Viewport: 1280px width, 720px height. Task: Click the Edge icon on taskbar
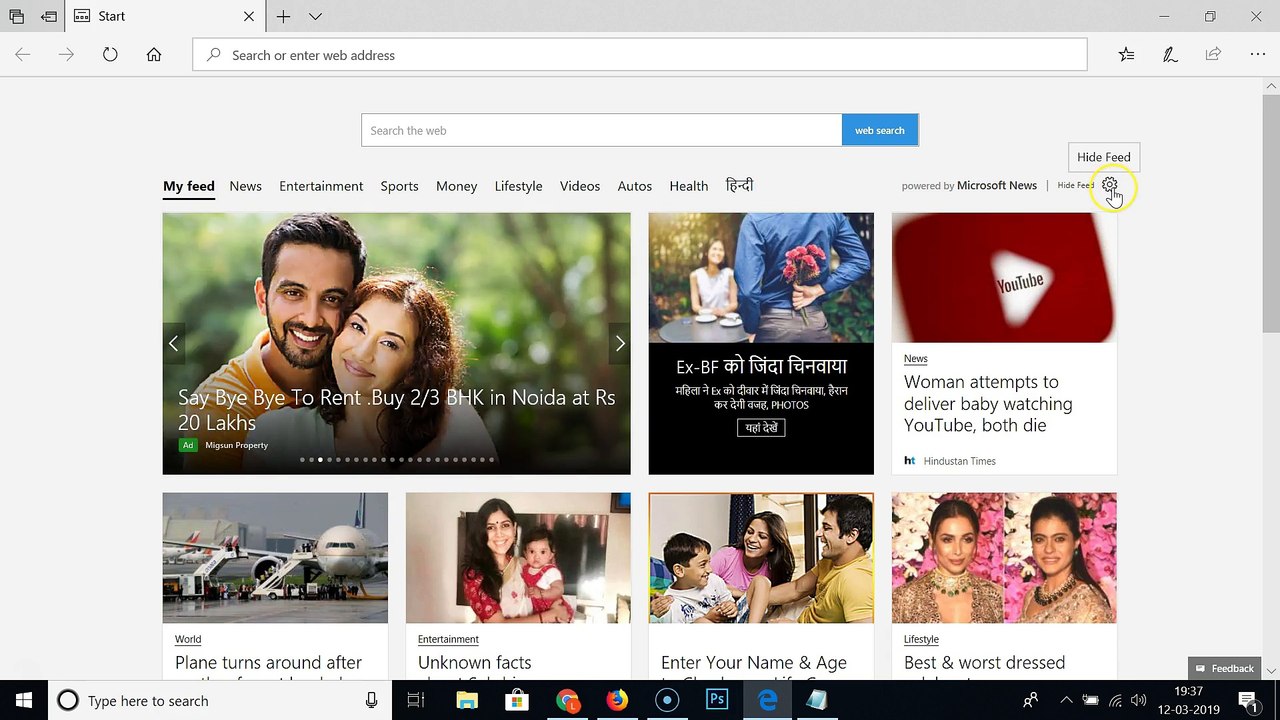[767, 700]
